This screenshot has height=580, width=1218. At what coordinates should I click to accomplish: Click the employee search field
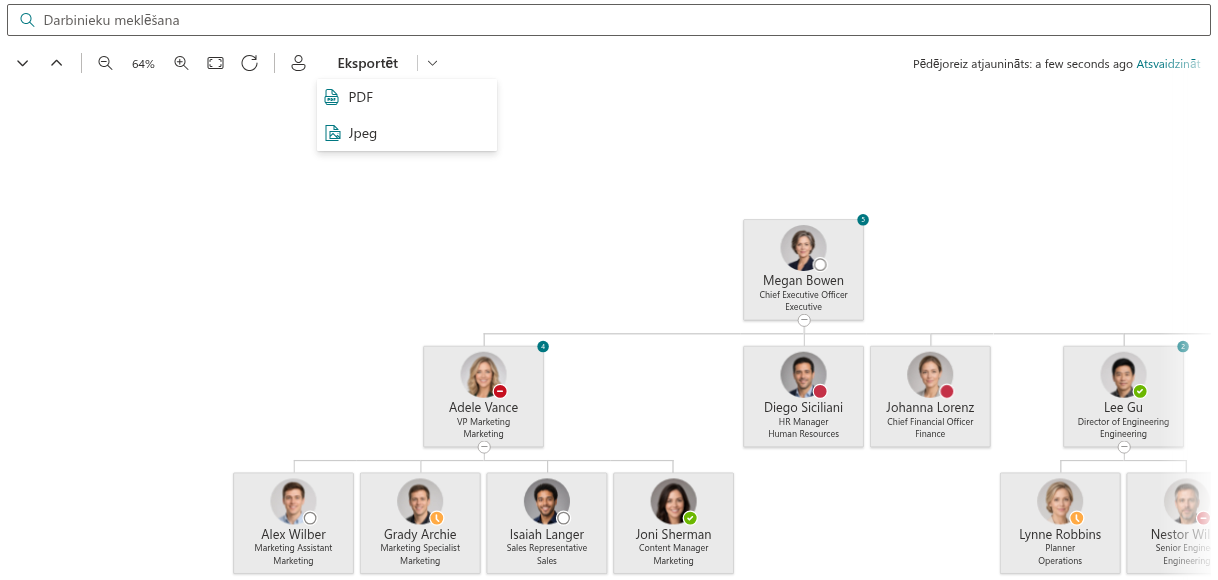[608, 20]
